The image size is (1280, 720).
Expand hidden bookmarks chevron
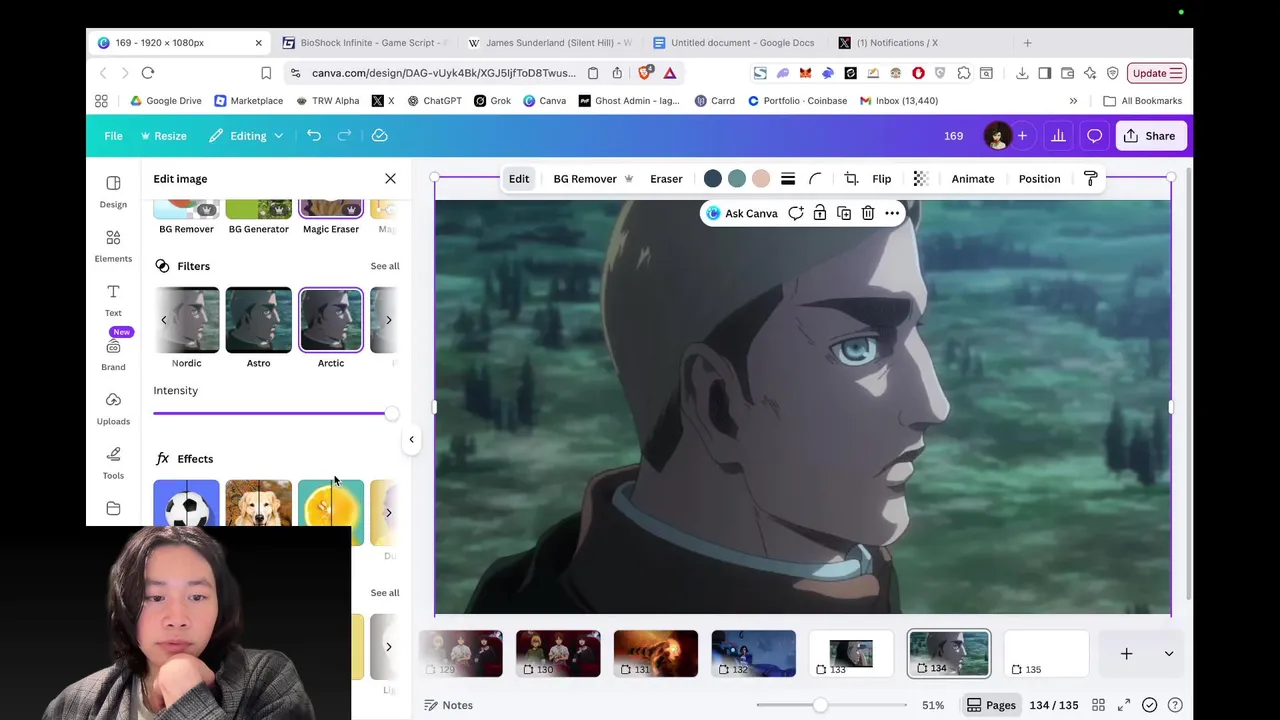1073,101
